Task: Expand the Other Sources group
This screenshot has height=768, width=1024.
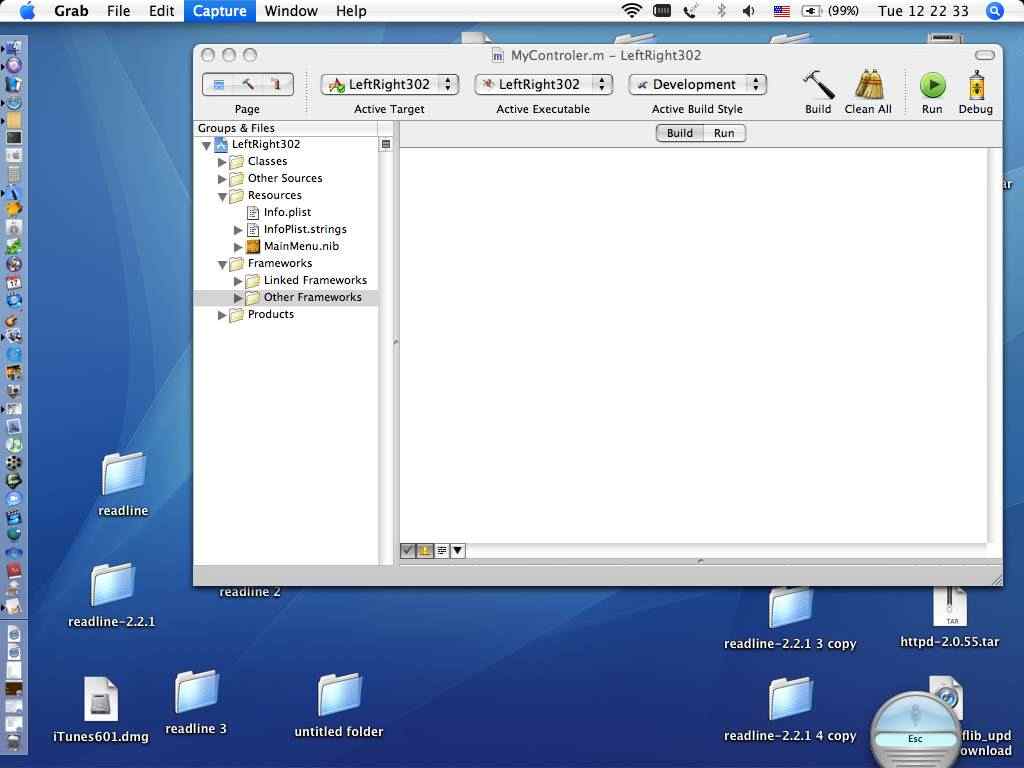Action: [222, 178]
